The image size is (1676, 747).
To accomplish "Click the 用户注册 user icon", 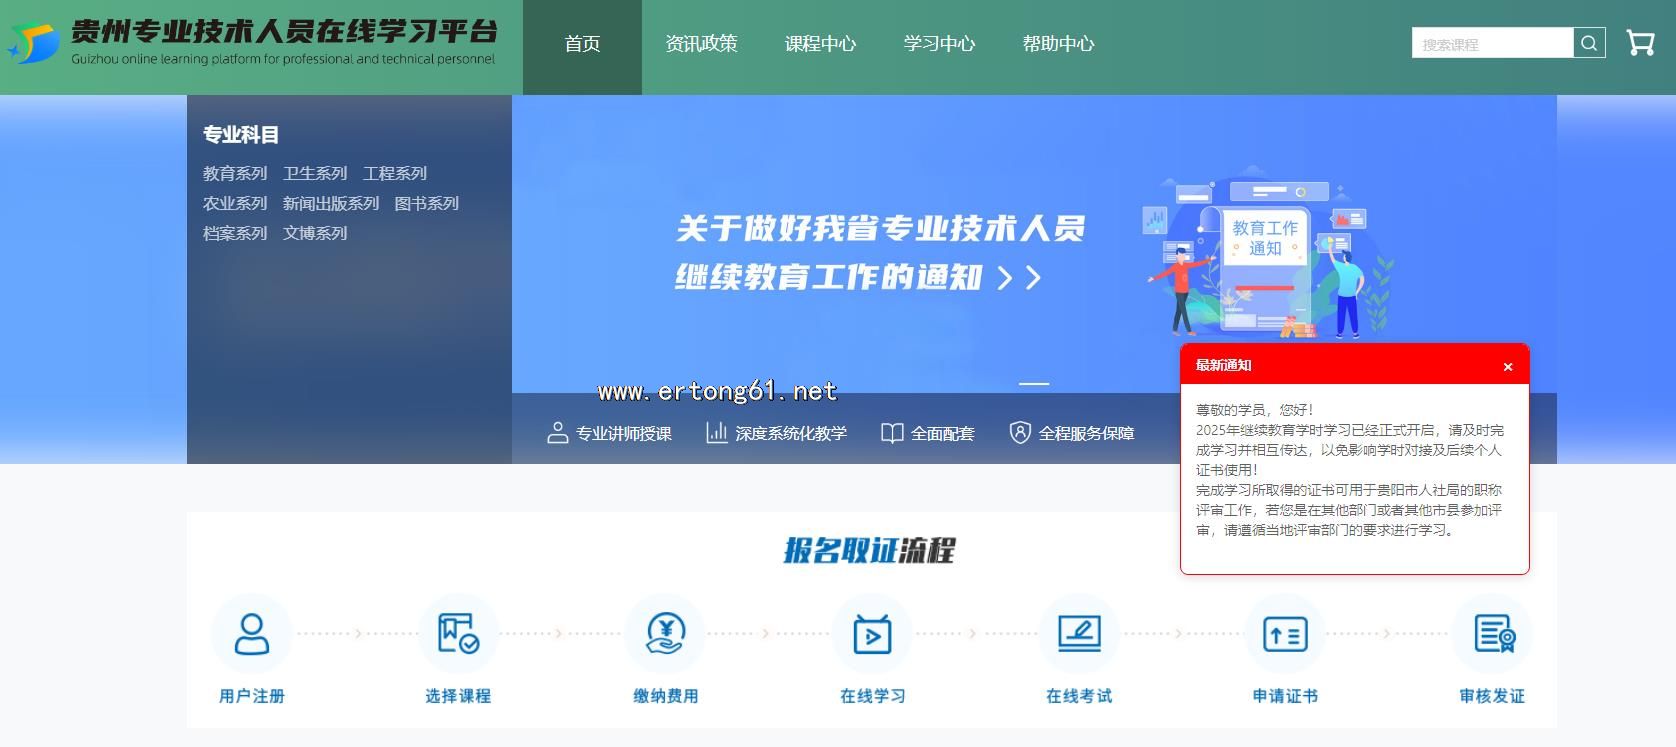I will [x=251, y=634].
